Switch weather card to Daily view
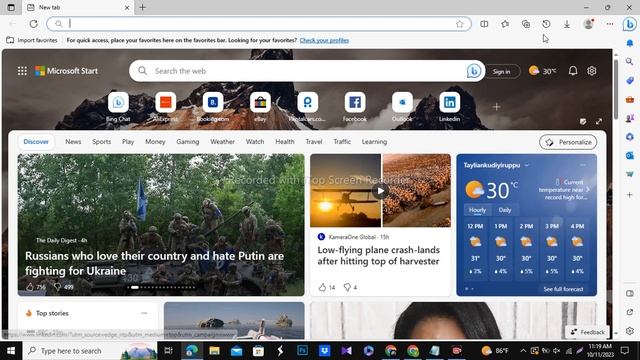This screenshot has width=640, height=360. point(505,210)
